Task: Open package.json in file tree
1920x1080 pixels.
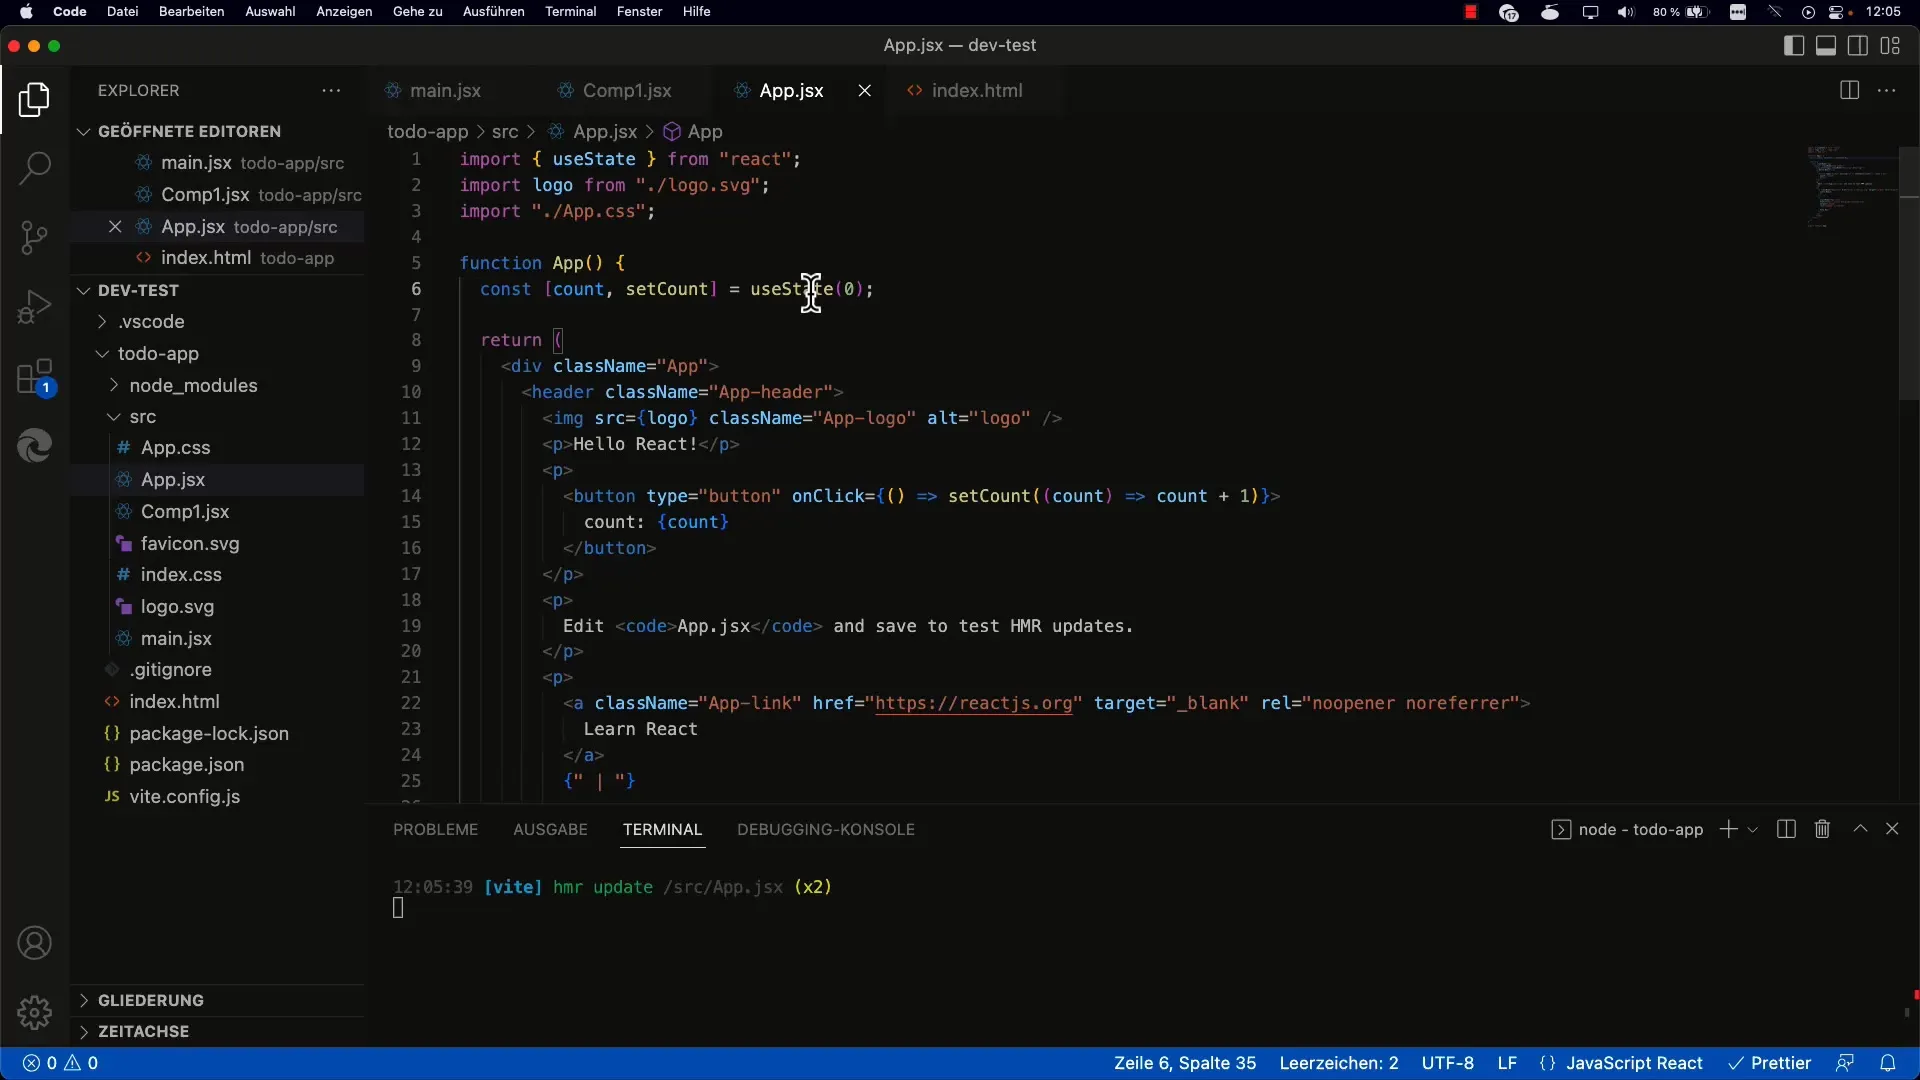Action: coord(186,765)
